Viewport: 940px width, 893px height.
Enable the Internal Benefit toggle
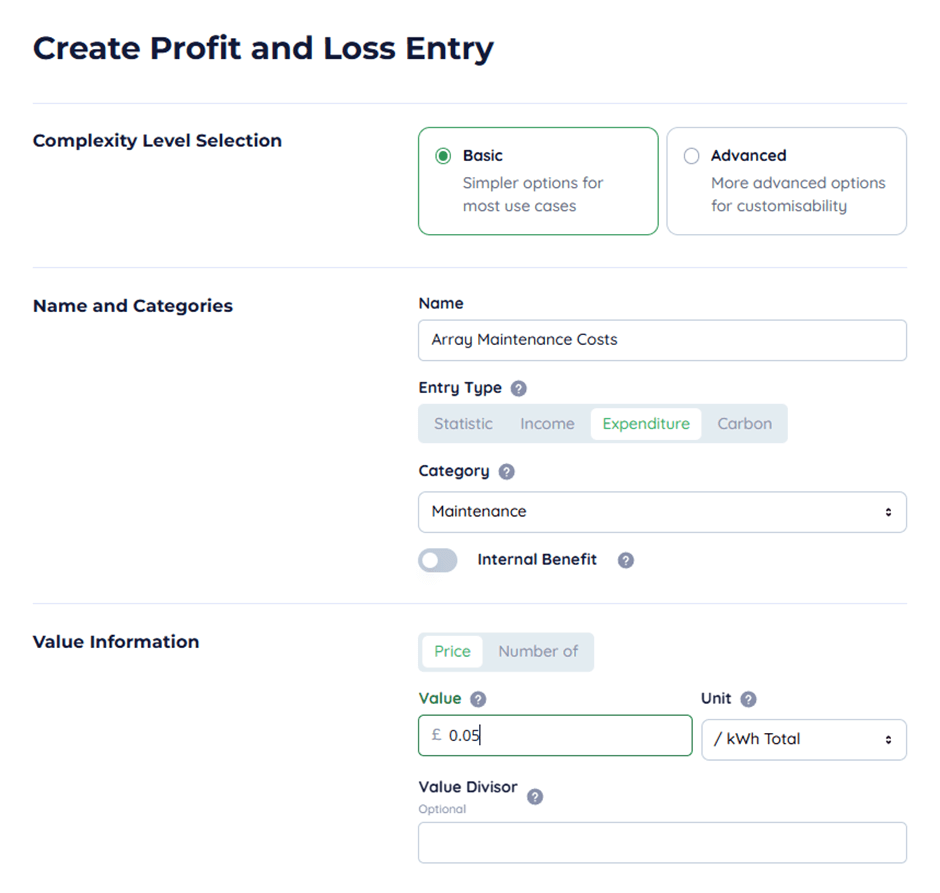pos(438,560)
